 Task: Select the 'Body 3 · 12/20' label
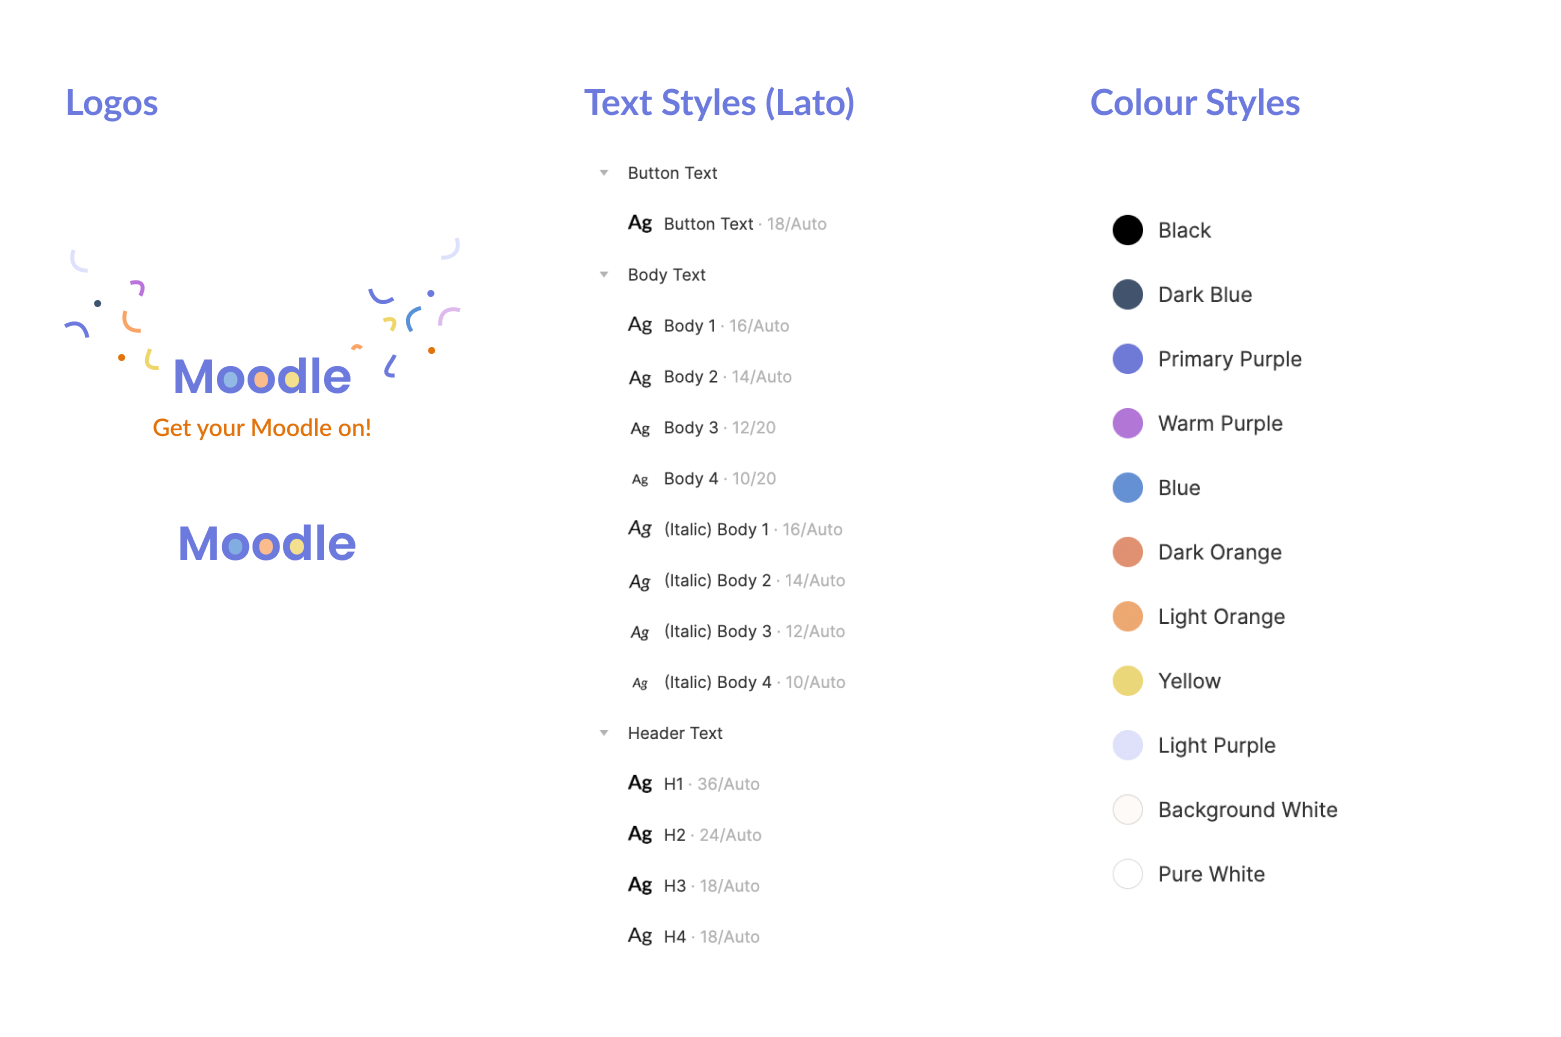(x=720, y=428)
